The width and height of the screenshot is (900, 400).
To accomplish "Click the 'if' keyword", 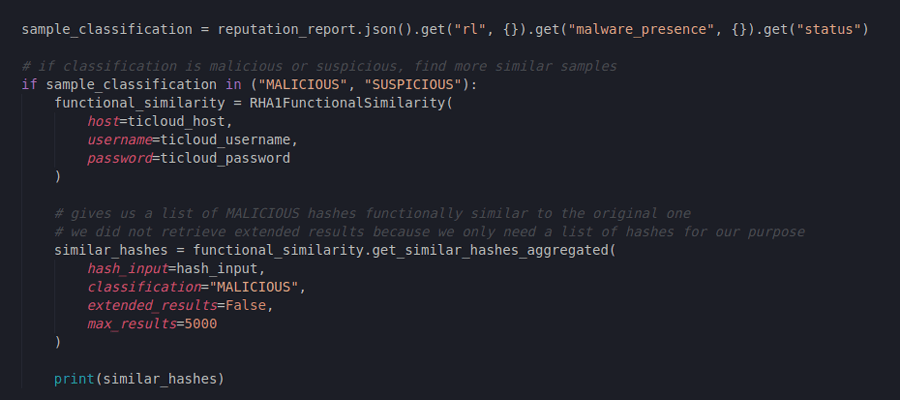I will click(x=29, y=84).
